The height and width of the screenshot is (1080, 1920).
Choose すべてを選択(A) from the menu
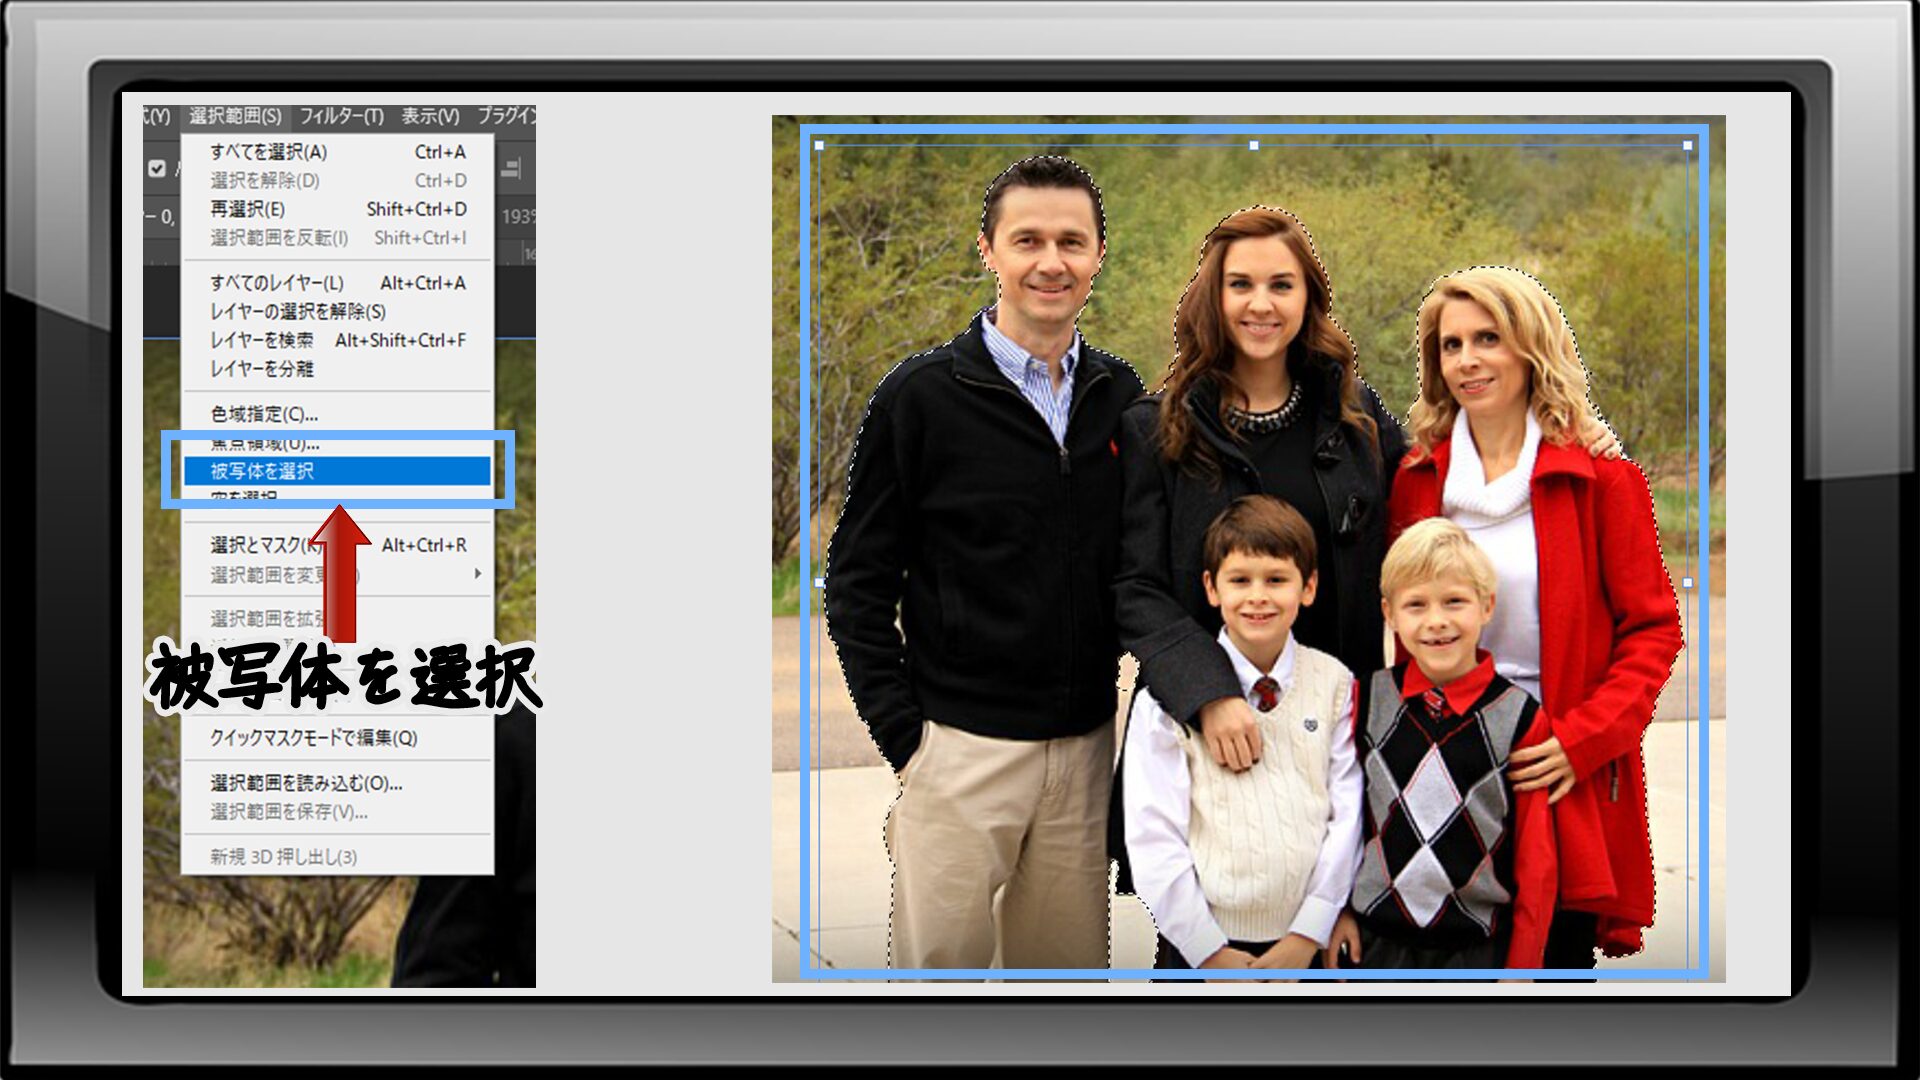point(338,152)
